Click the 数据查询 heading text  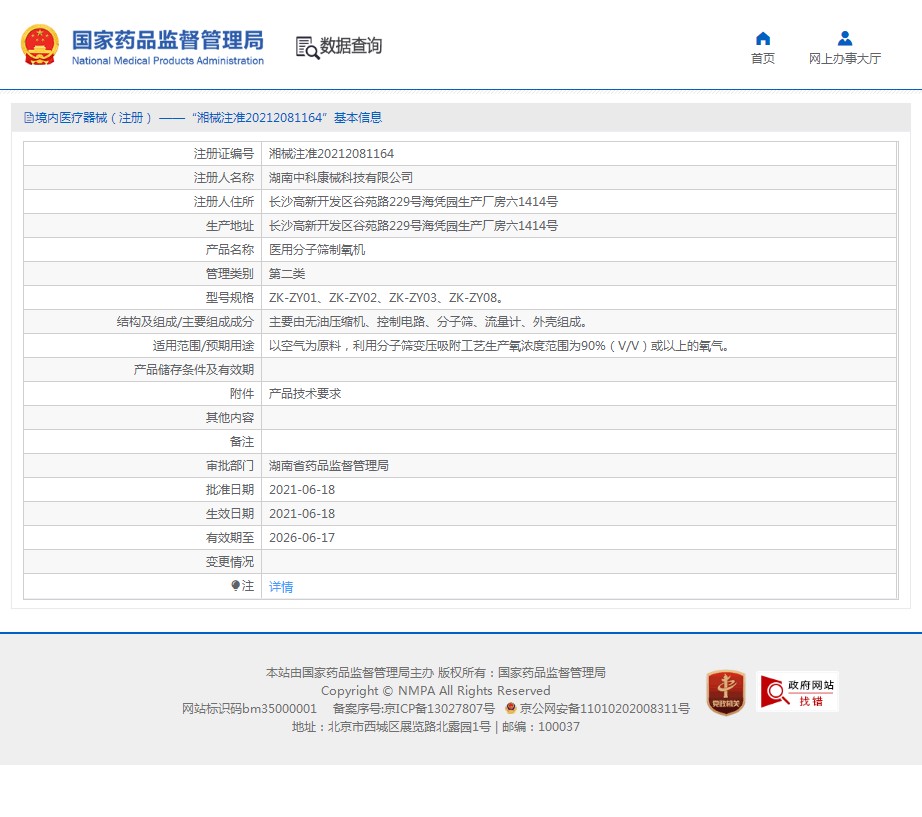point(351,46)
